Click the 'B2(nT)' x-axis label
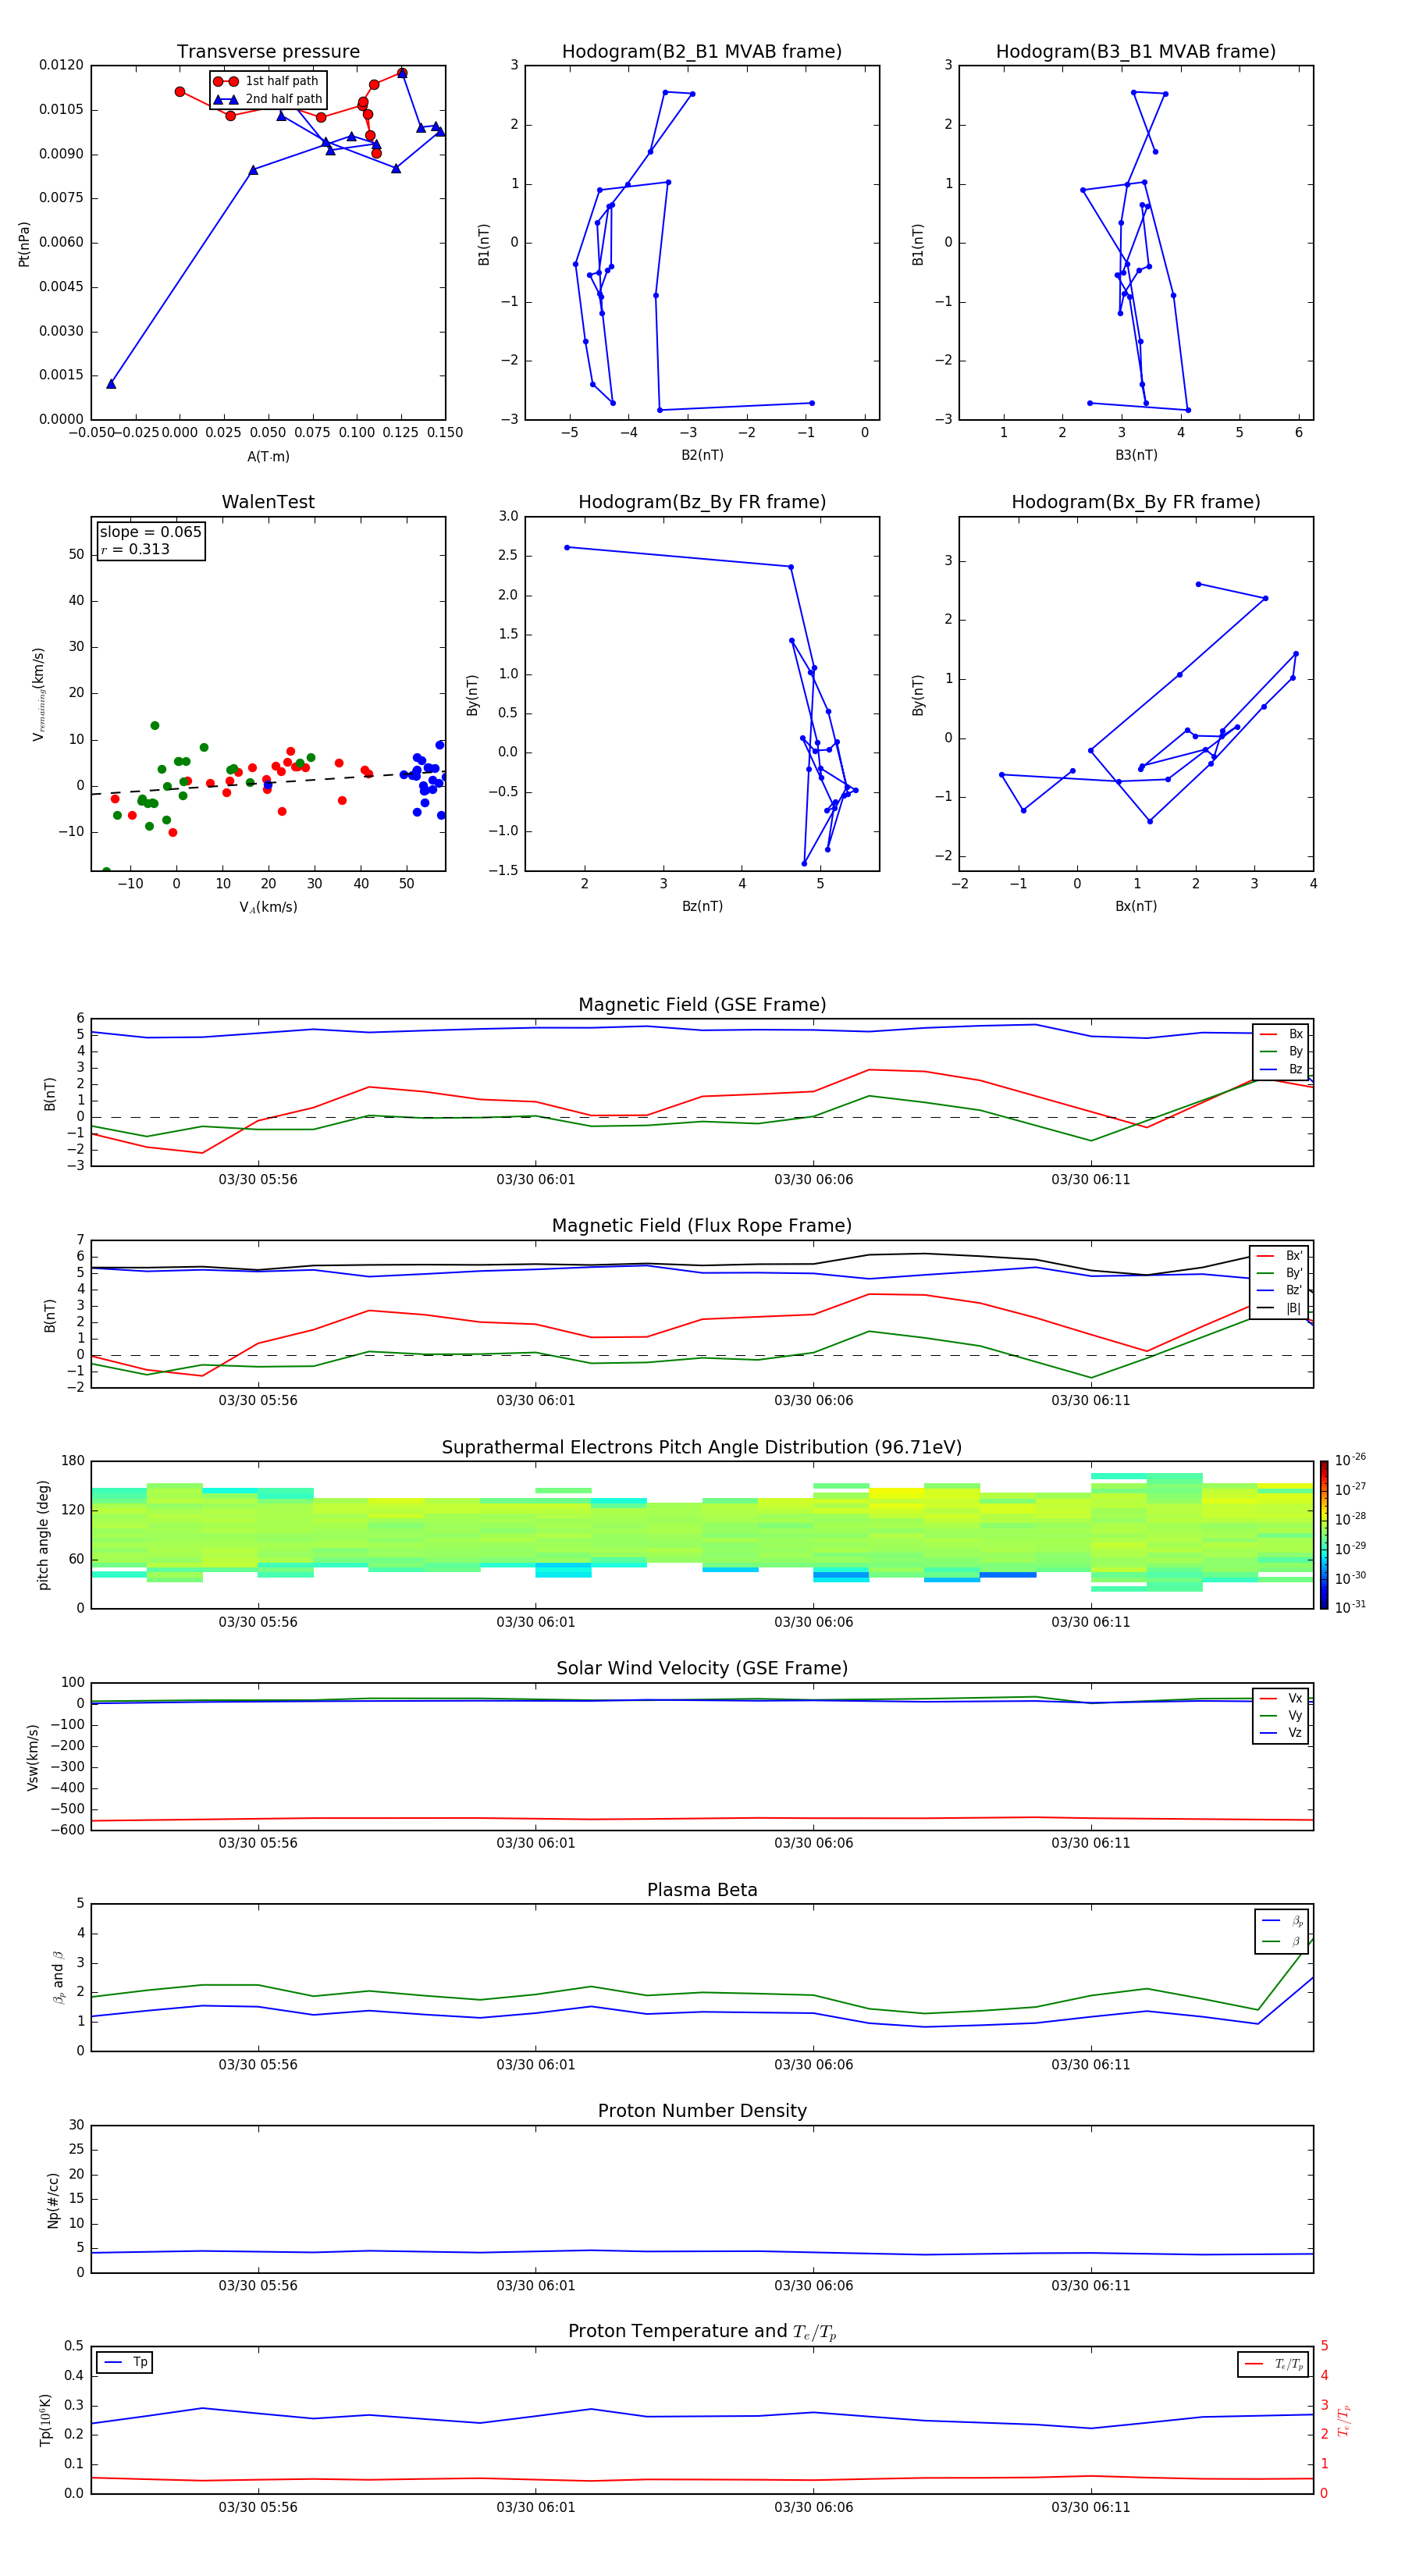 click(702, 455)
